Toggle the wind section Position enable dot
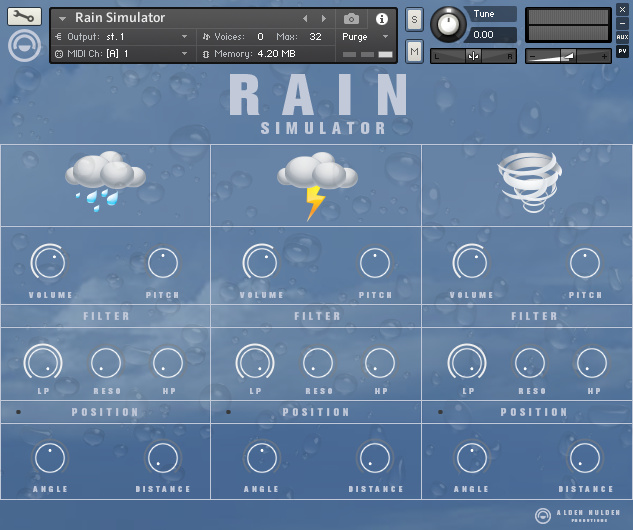The width and height of the screenshot is (633, 530). coord(440,412)
